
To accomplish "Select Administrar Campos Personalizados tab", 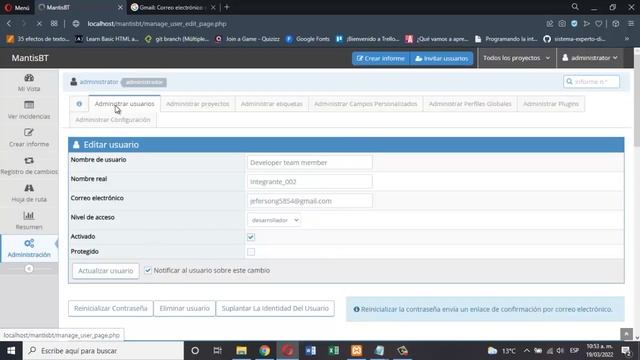I will coord(366,104).
